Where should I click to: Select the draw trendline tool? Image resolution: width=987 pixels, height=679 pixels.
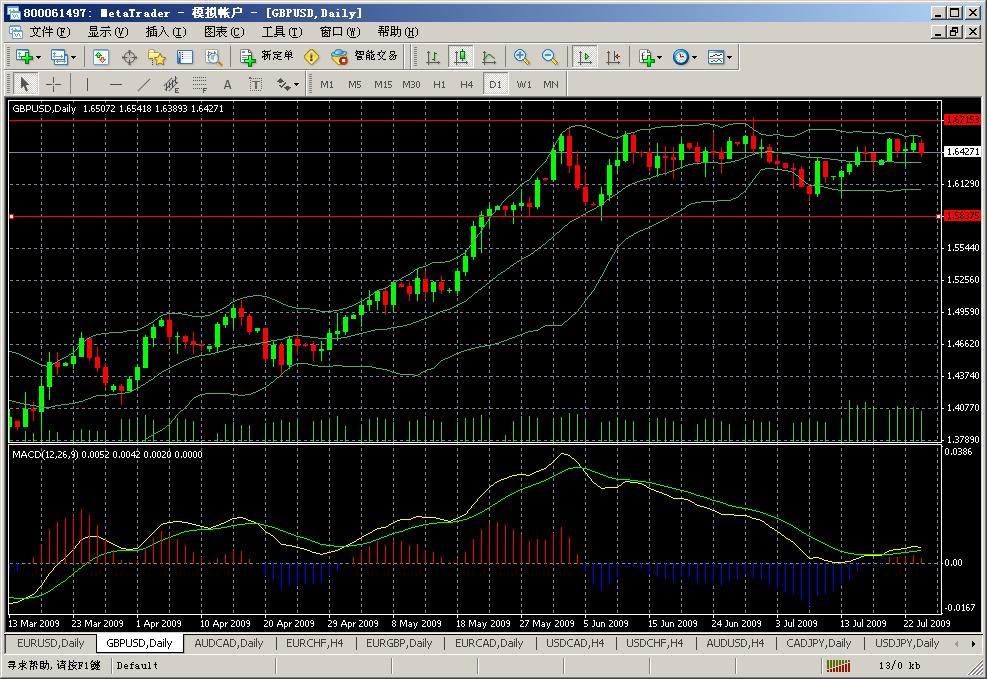(x=143, y=84)
